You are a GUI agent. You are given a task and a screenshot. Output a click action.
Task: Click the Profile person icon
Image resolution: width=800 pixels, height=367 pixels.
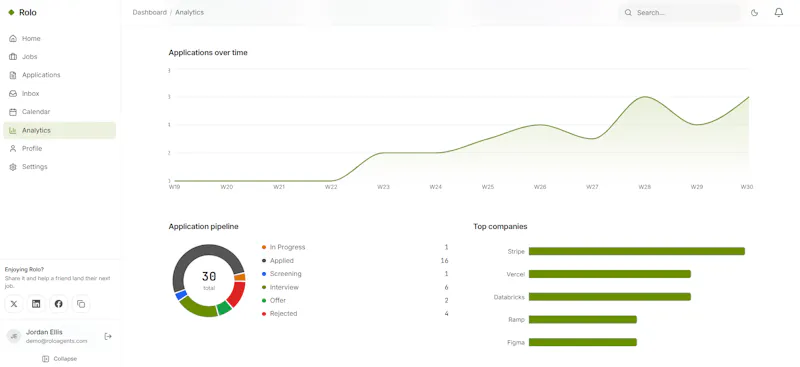[13, 149]
